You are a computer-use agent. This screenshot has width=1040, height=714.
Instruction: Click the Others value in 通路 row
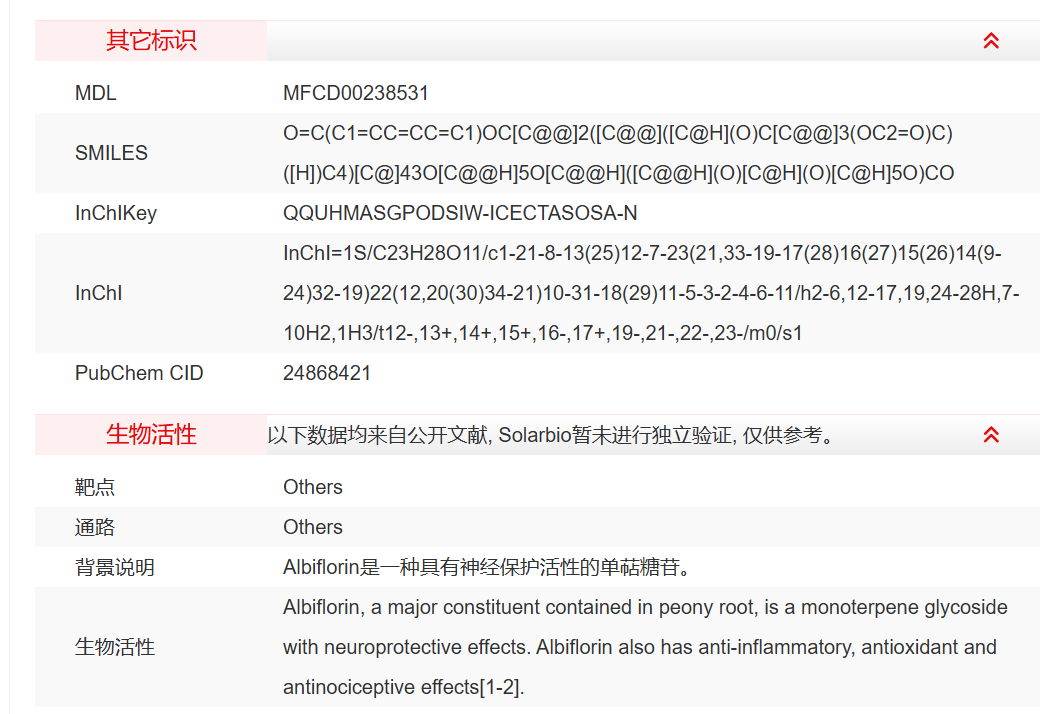pos(313,527)
